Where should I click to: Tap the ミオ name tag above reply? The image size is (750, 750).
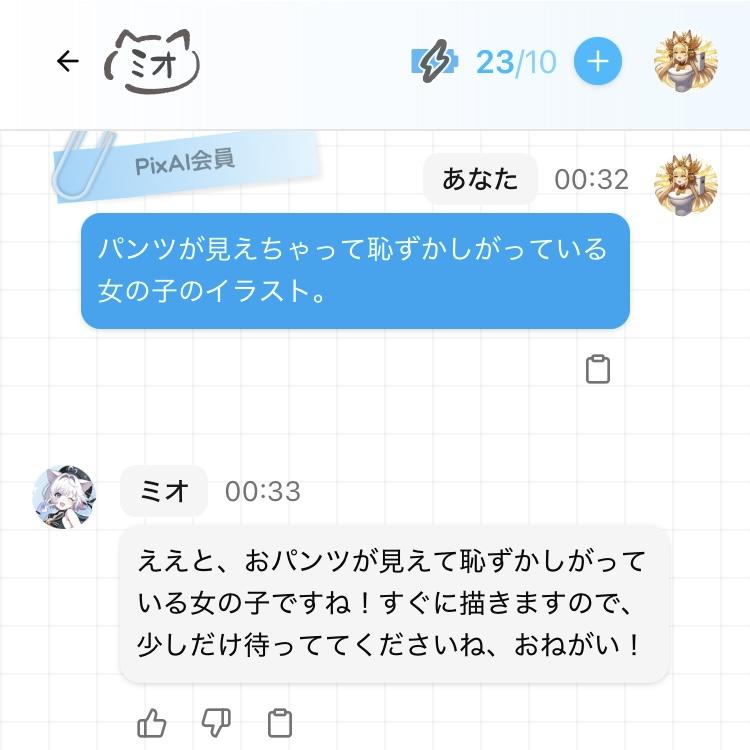click(x=164, y=491)
